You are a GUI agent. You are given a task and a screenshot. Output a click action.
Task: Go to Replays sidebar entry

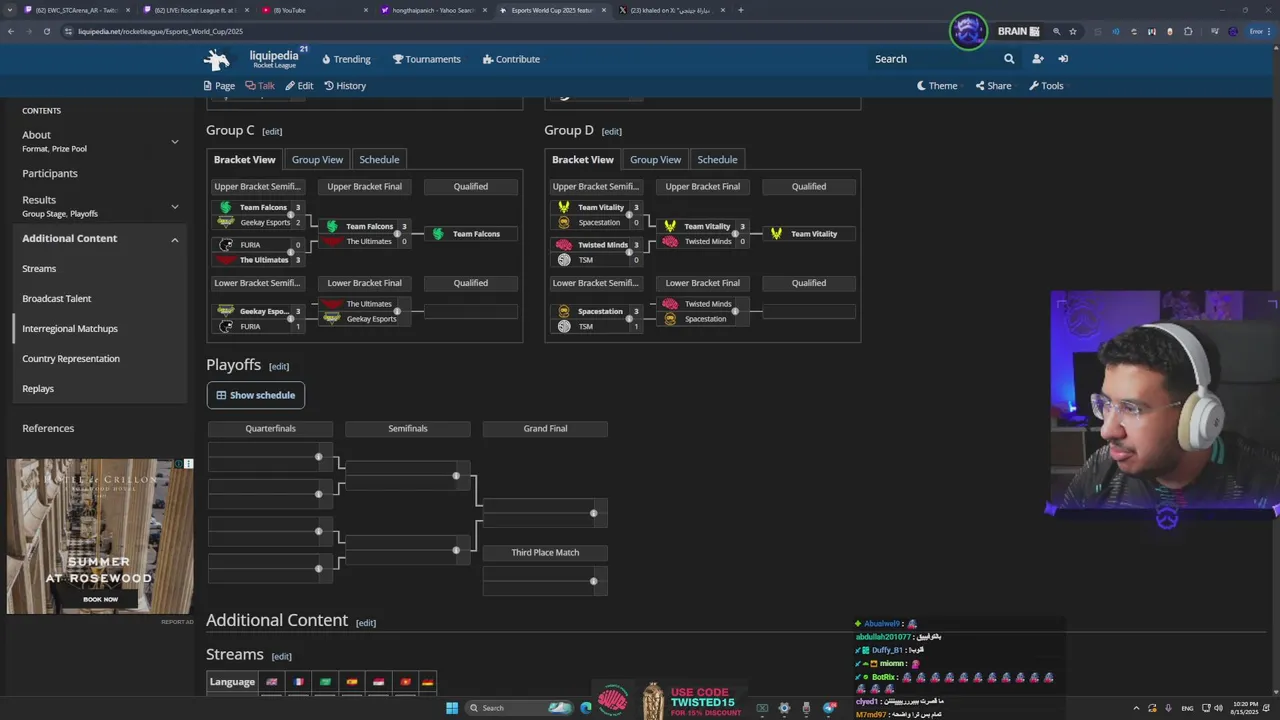[38, 388]
